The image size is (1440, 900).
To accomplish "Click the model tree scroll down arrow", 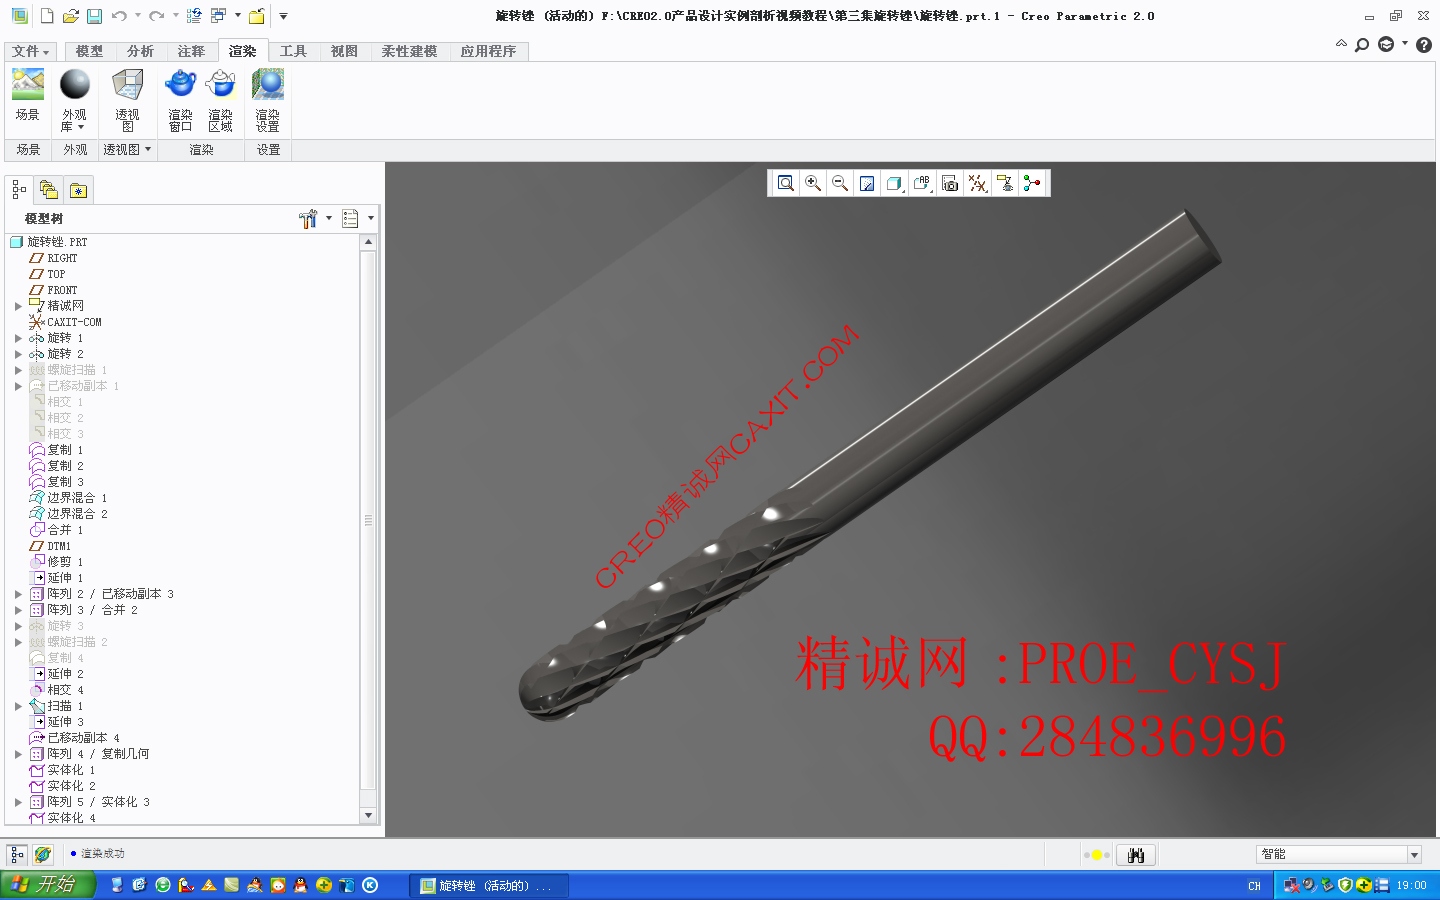I will coord(368,816).
